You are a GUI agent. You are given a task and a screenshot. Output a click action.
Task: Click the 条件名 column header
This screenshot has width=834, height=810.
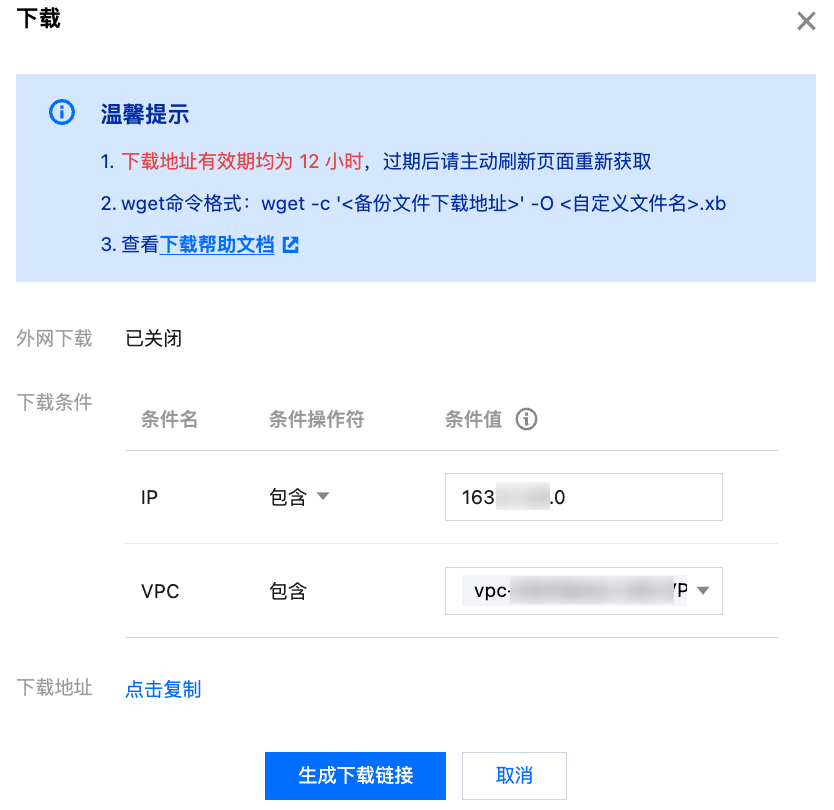coord(170,419)
